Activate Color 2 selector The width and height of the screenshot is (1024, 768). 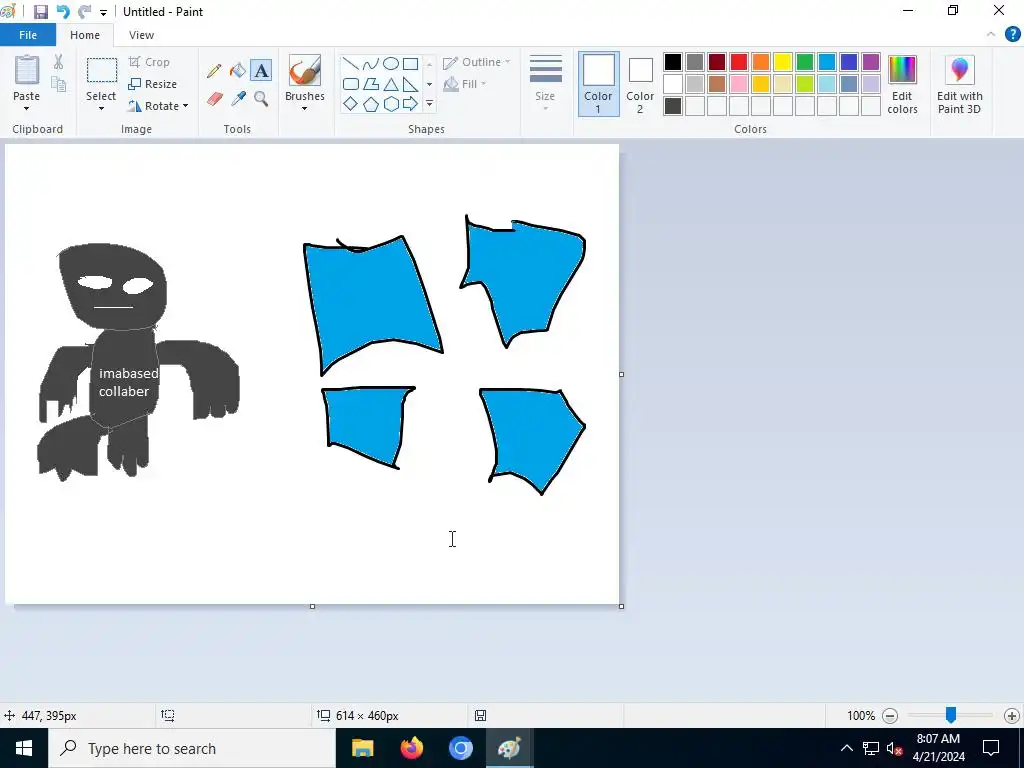tap(640, 84)
